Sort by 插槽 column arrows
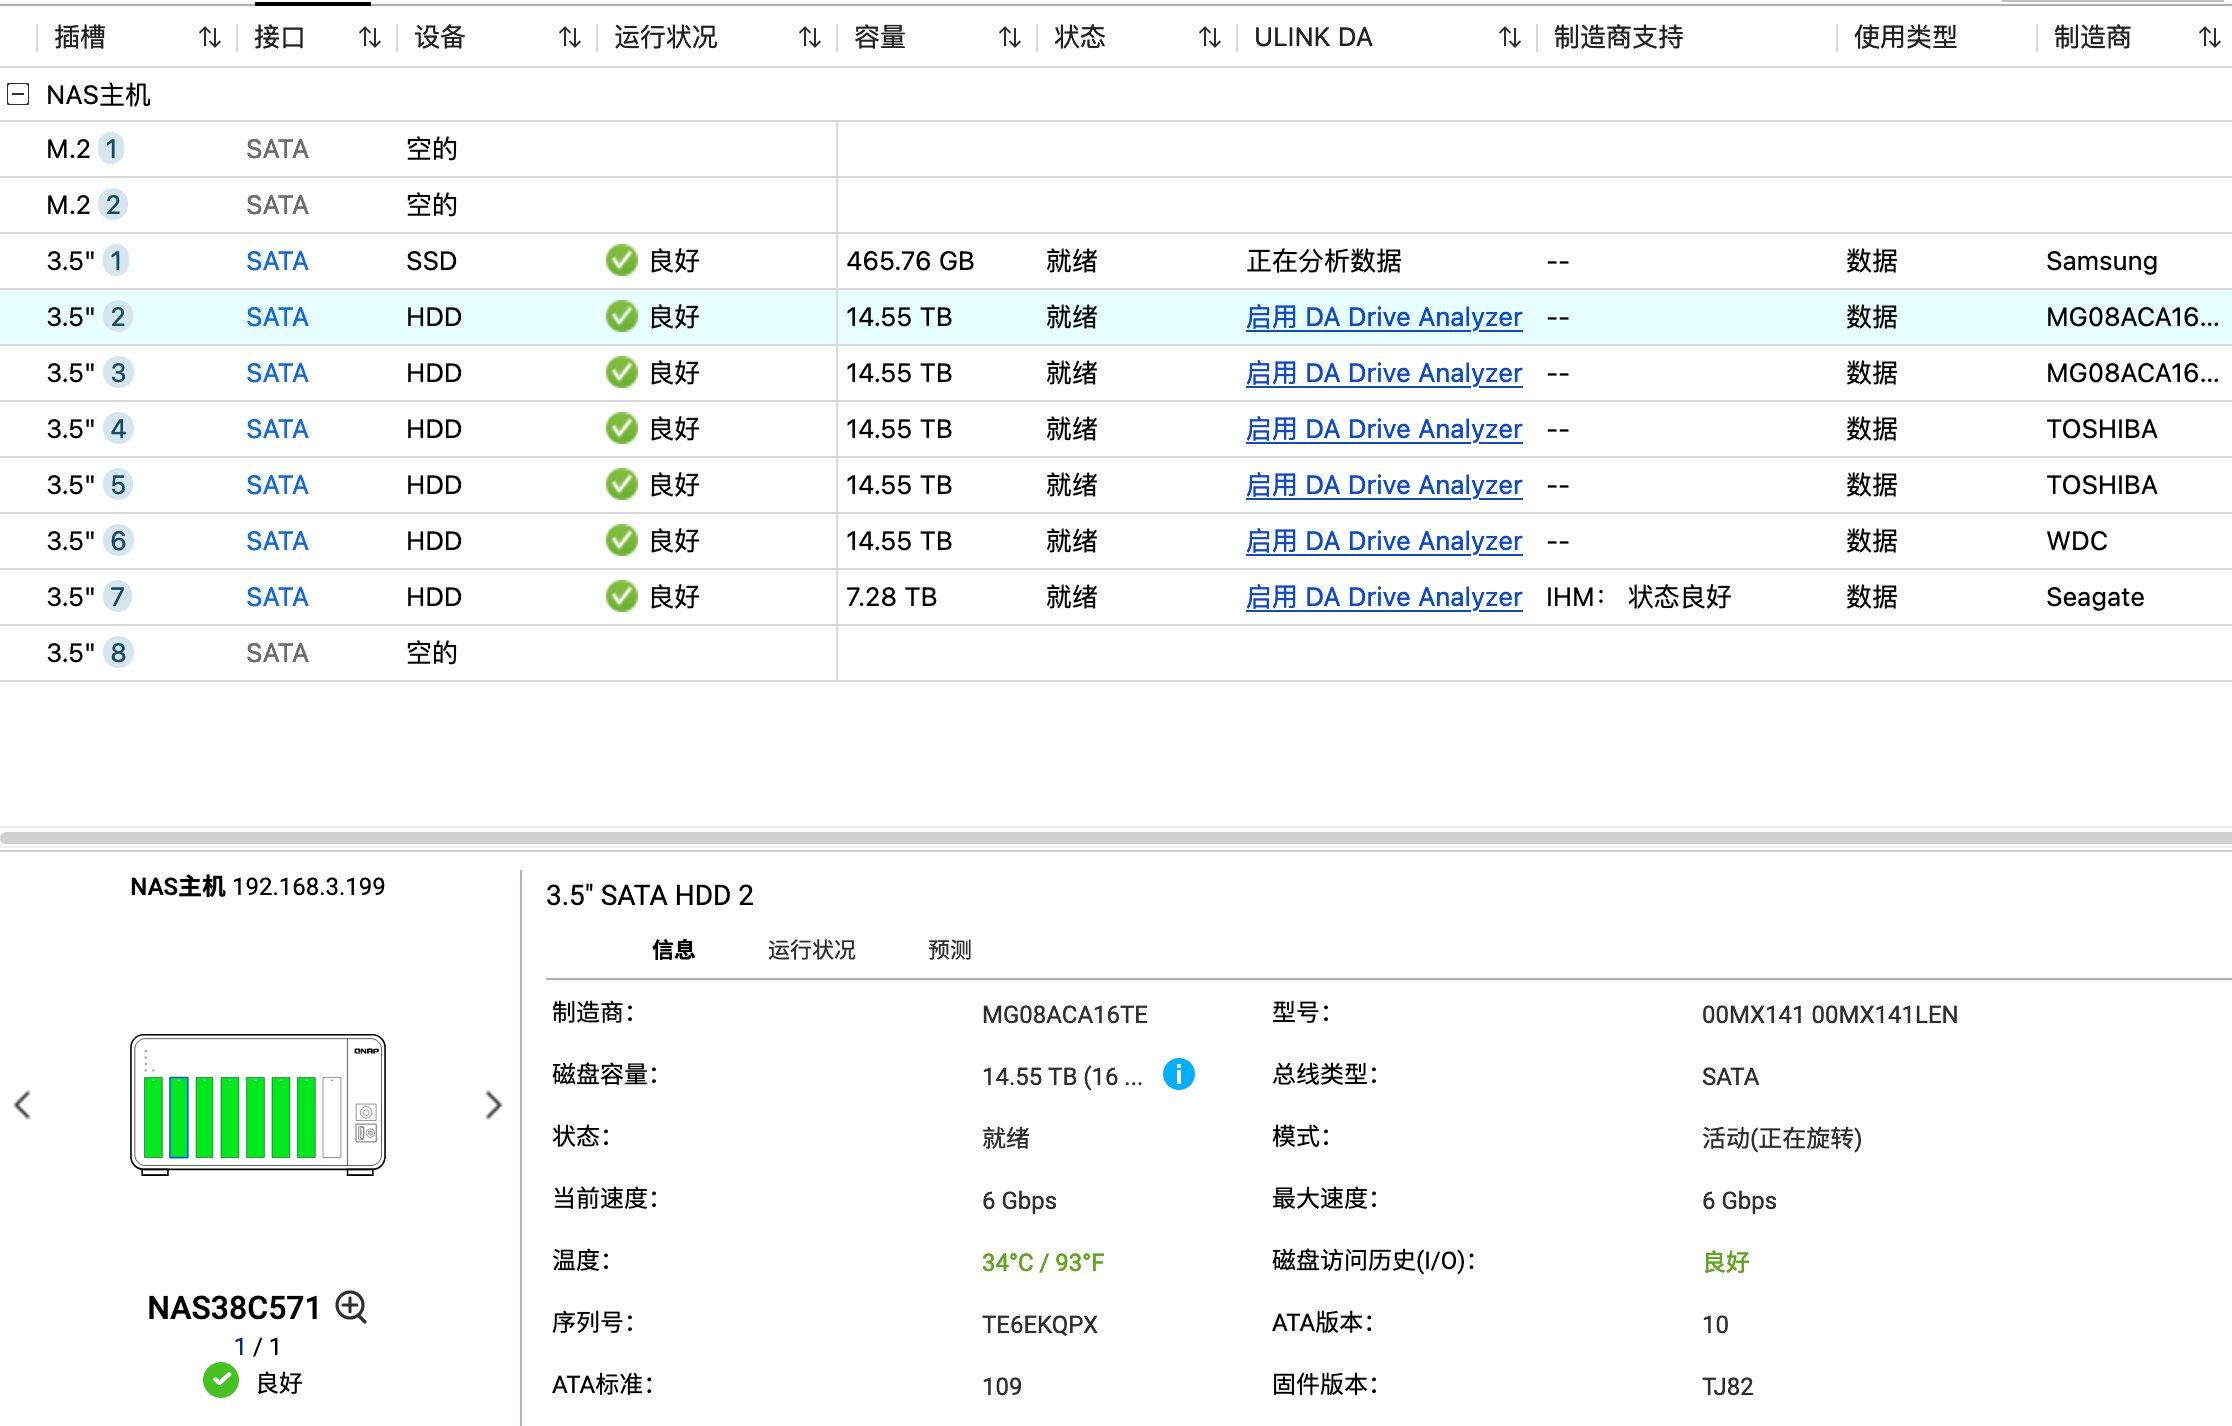2232x1426 pixels. [209, 38]
